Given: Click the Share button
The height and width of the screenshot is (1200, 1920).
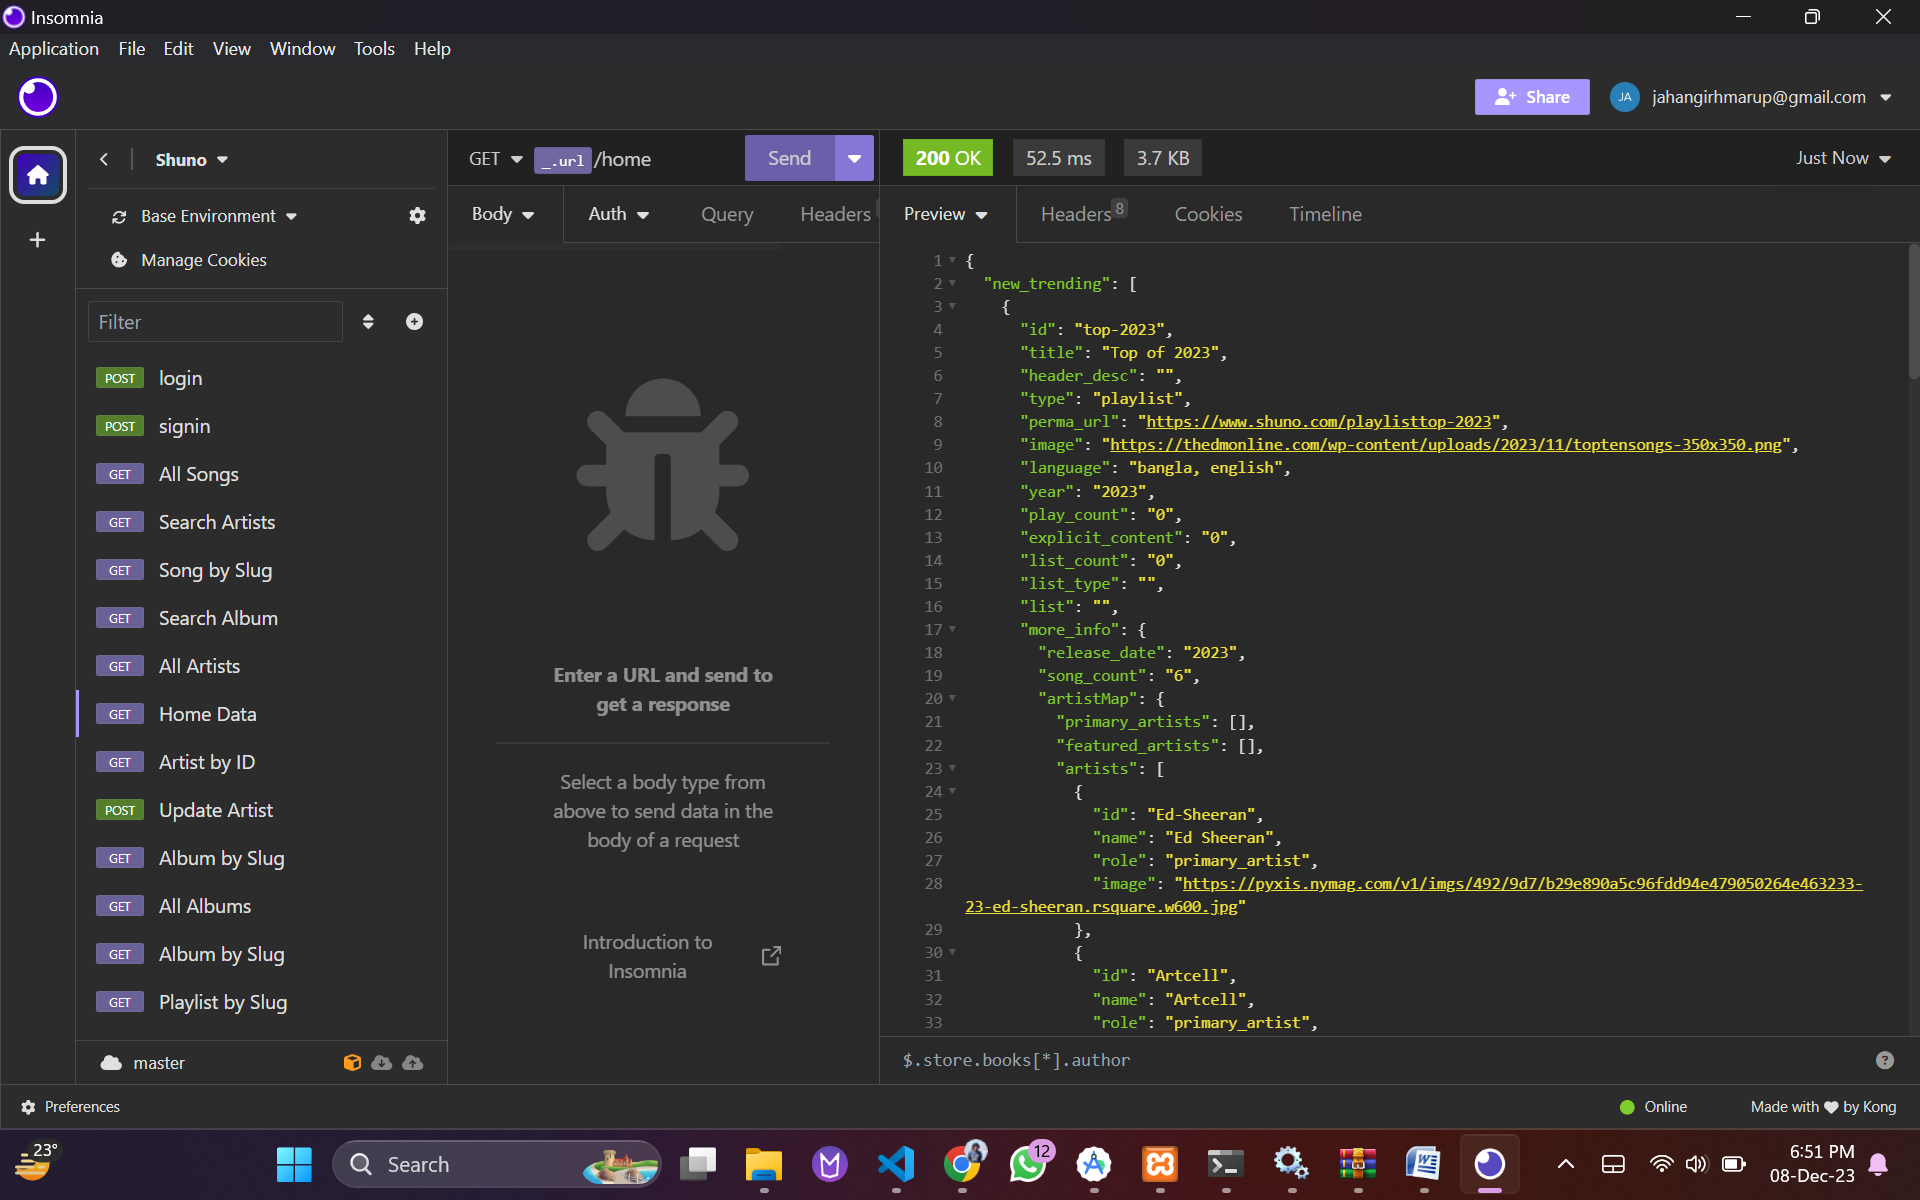Looking at the screenshot, I should pyautogui.click(x=1531, y=97).
